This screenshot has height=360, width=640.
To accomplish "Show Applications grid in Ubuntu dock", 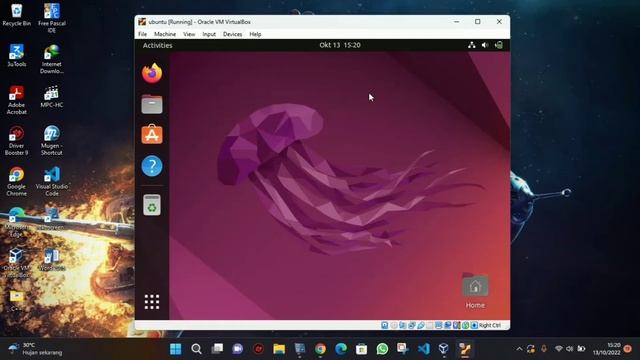I will point(152,302).
